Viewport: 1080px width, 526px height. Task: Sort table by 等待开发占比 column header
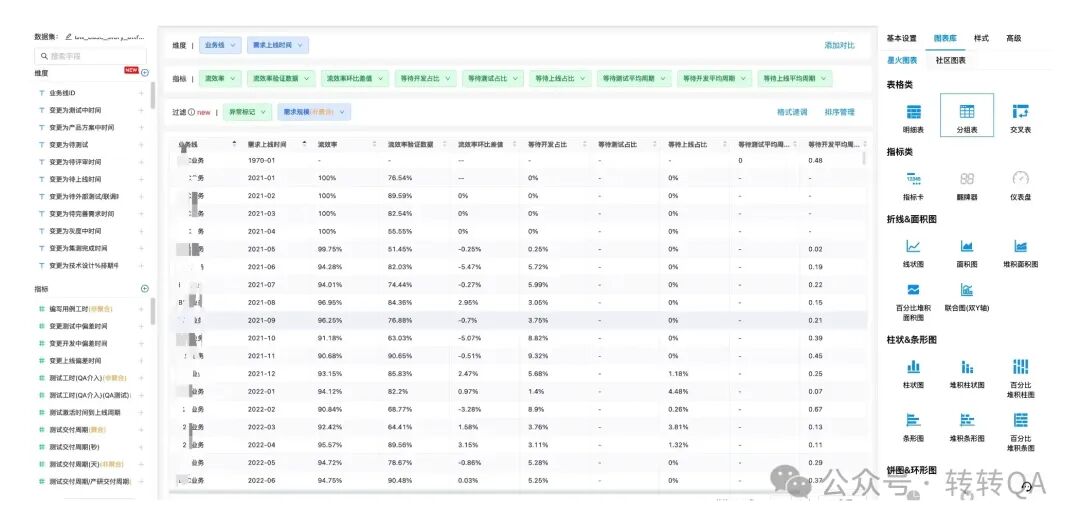[x=548, y=145]
